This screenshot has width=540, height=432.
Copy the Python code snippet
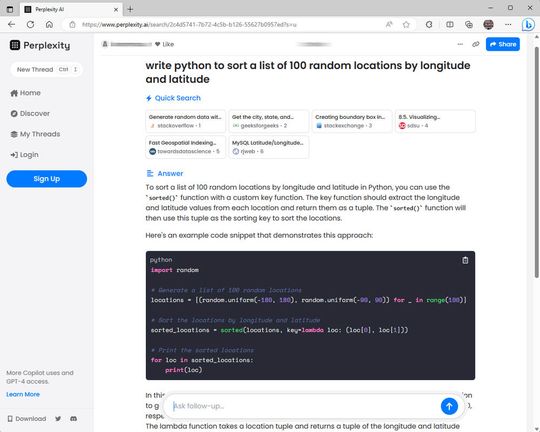click(x=465, y=260)
